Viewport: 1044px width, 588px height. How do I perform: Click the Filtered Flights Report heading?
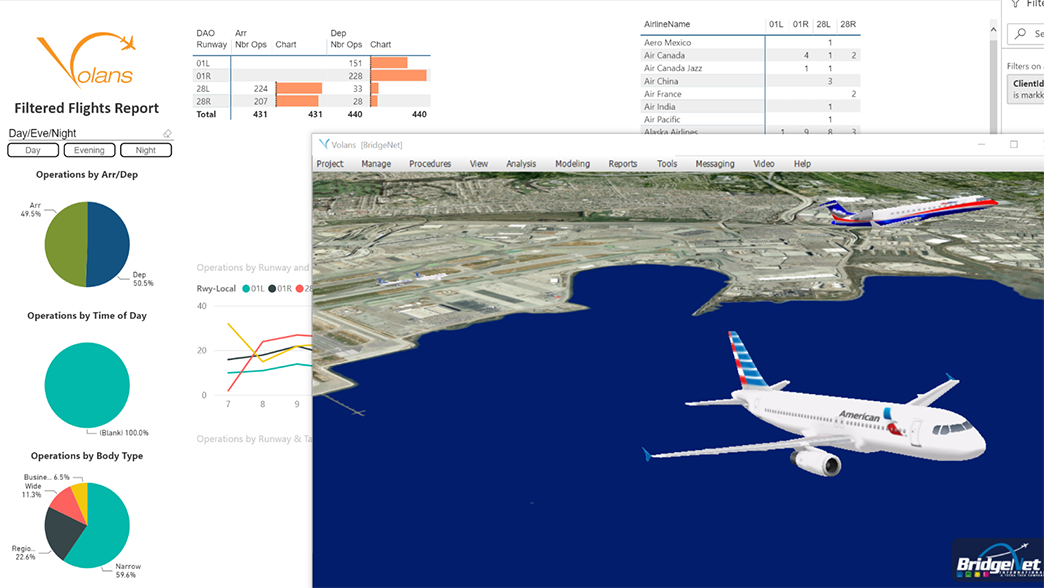coord(87,108)
